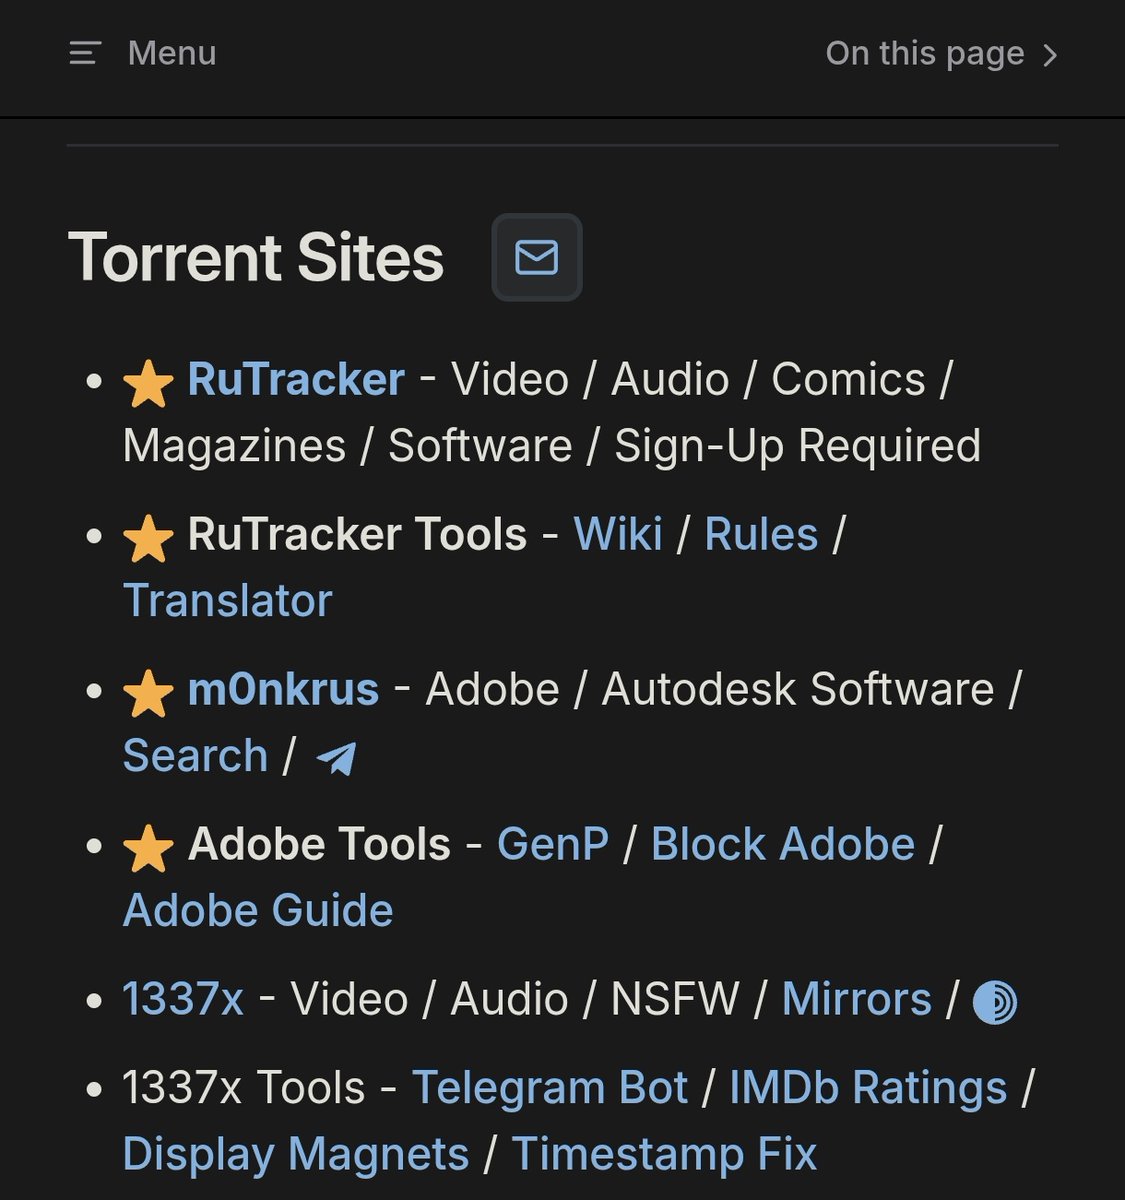Open the m0nkrus link

283,689
